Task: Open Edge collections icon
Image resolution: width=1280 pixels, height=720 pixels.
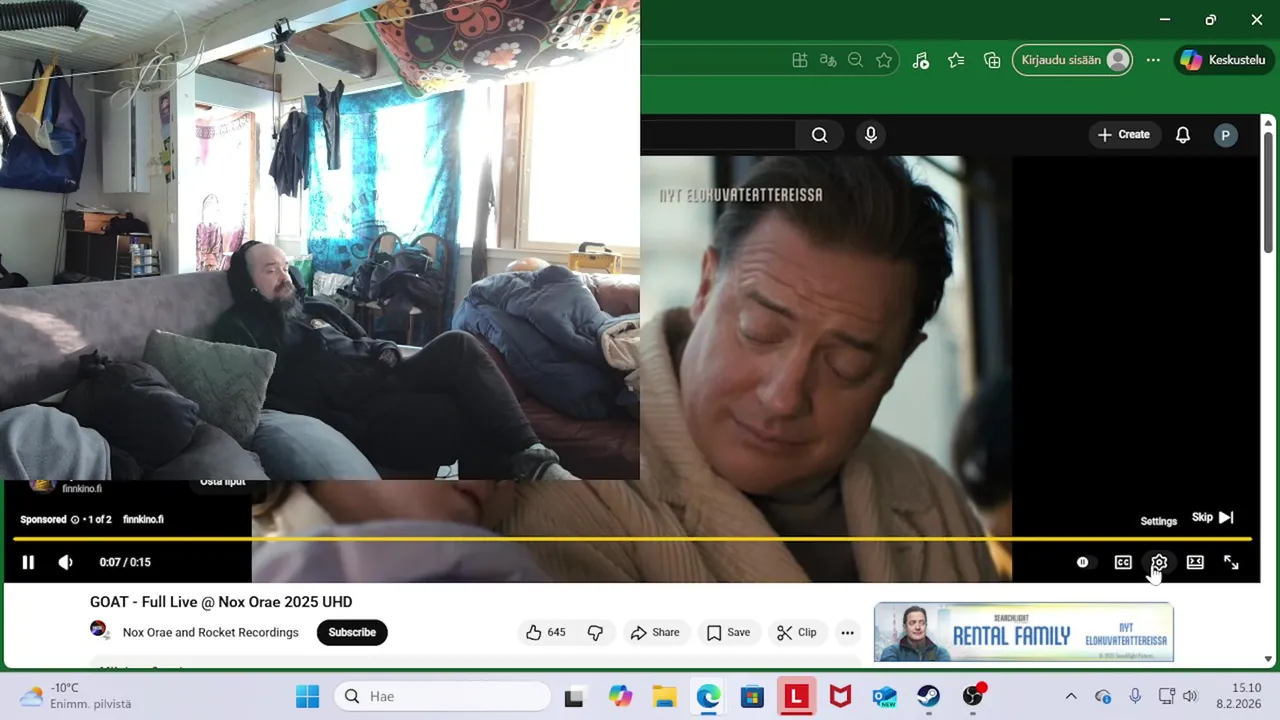Action: (992, 60)
